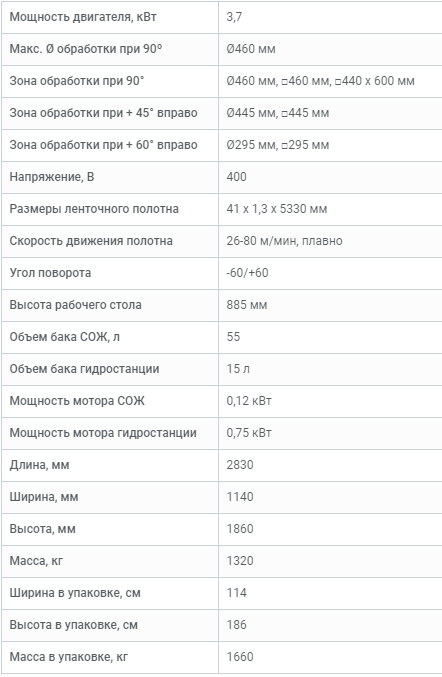Click the 'Напряжение, В' row label
Image resolution: width=442 pixels, height=677 pixels.
[x=52, y=177]
